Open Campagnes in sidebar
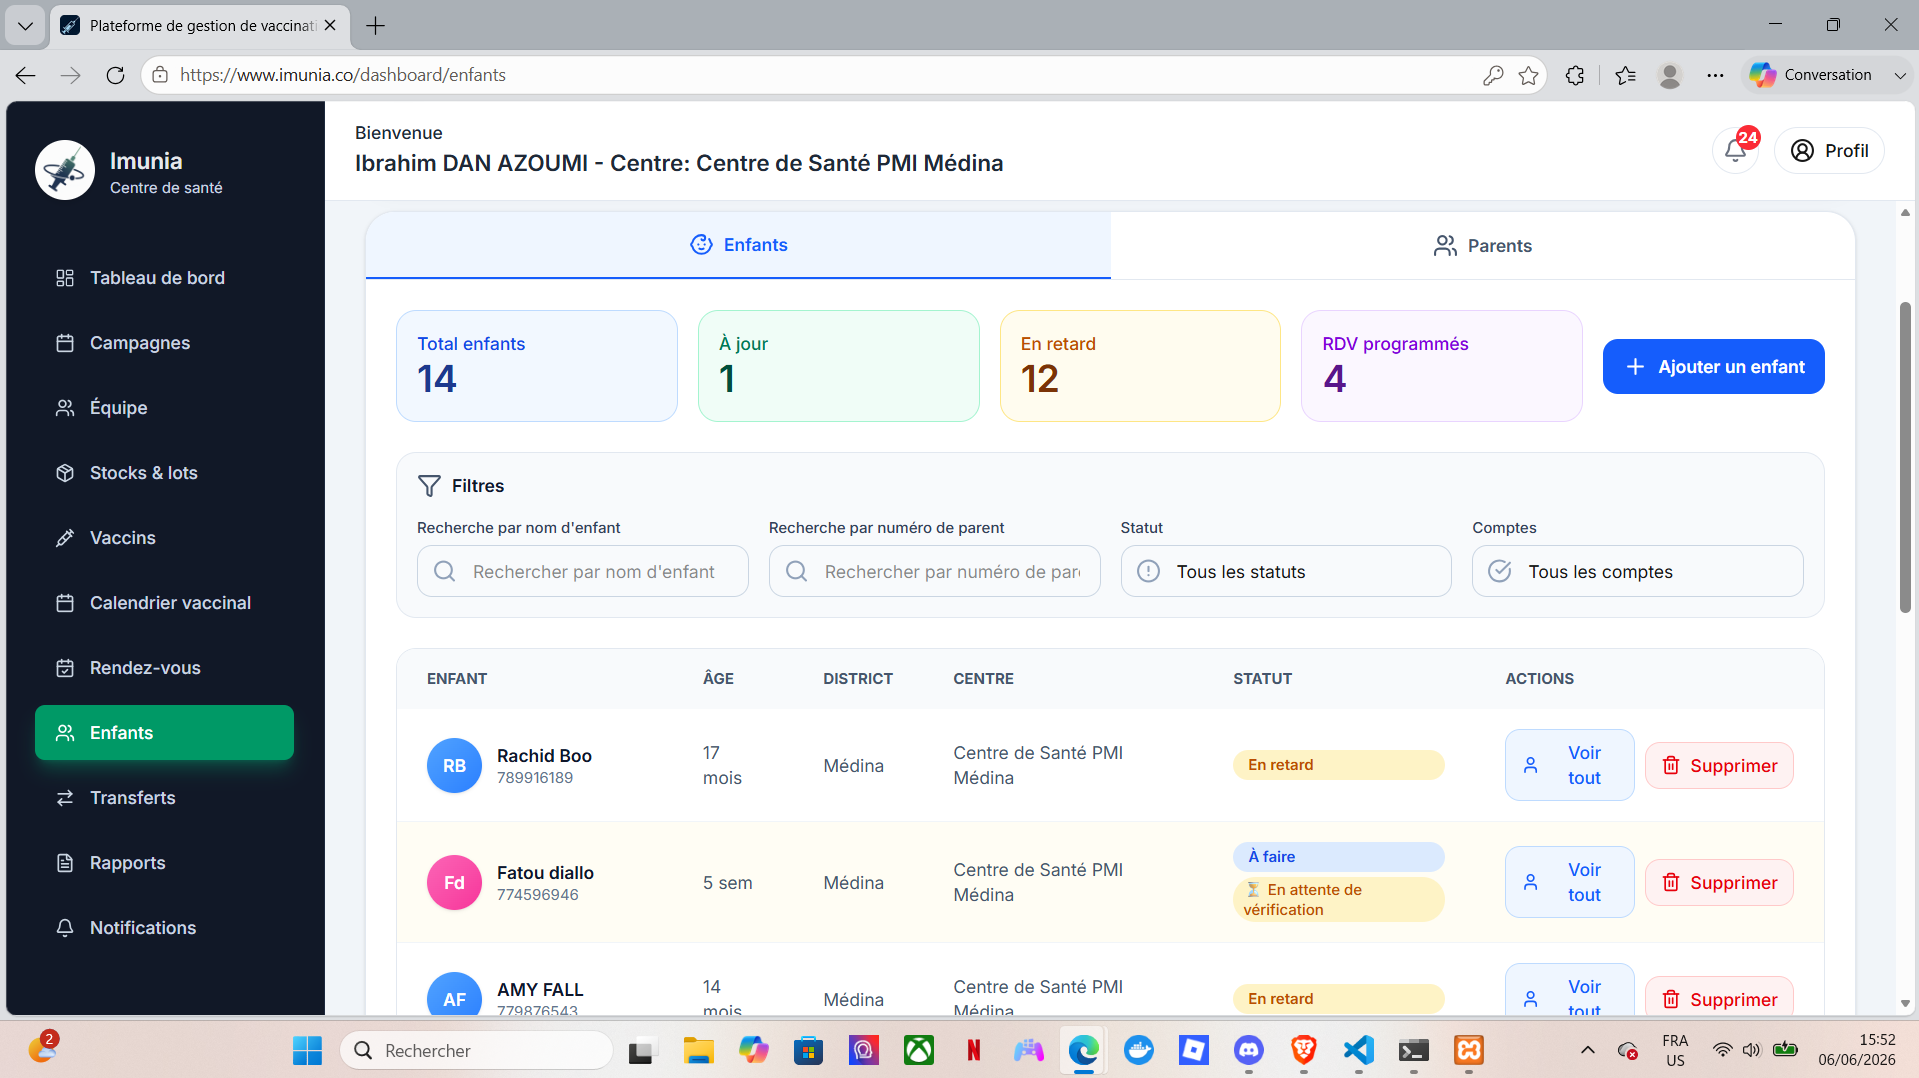The image size is (1919, 1078). point(164,343)
